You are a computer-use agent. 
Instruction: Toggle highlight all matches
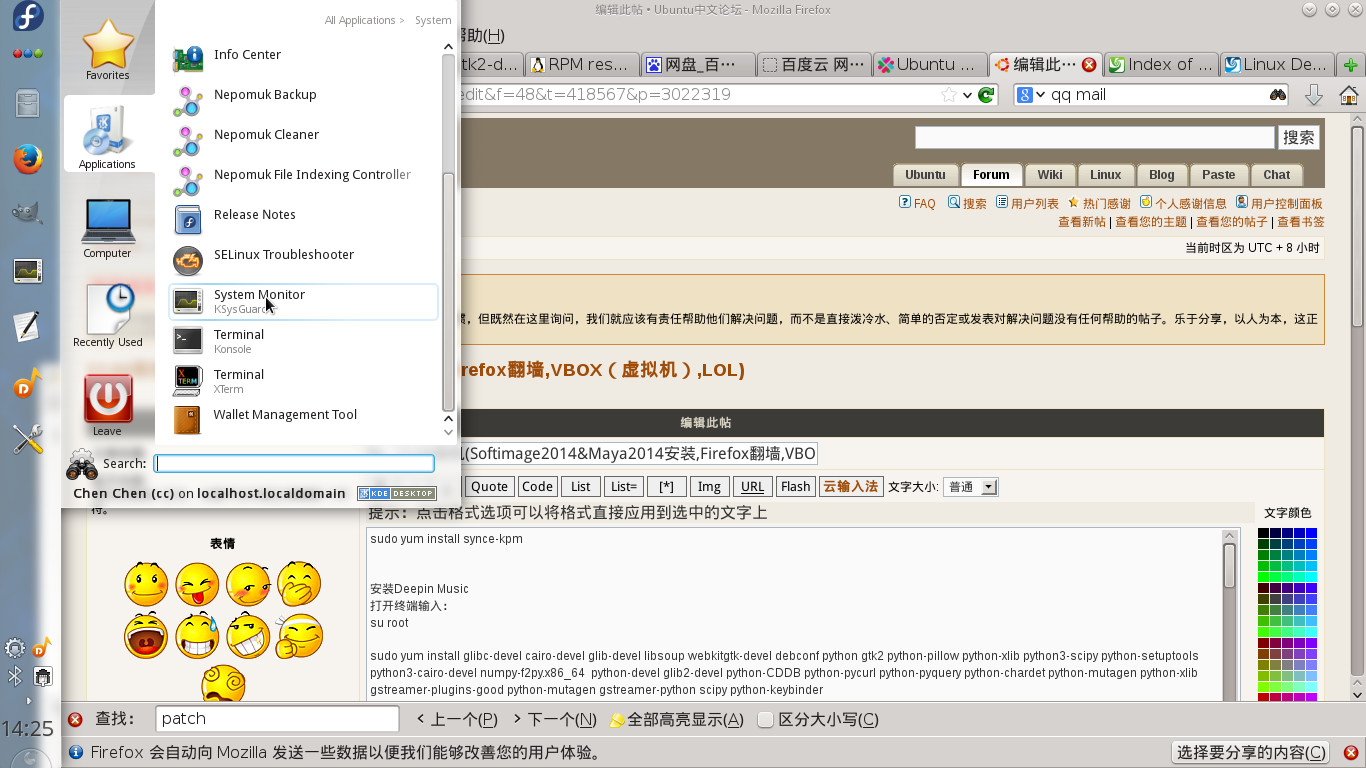tap(676, 719)
